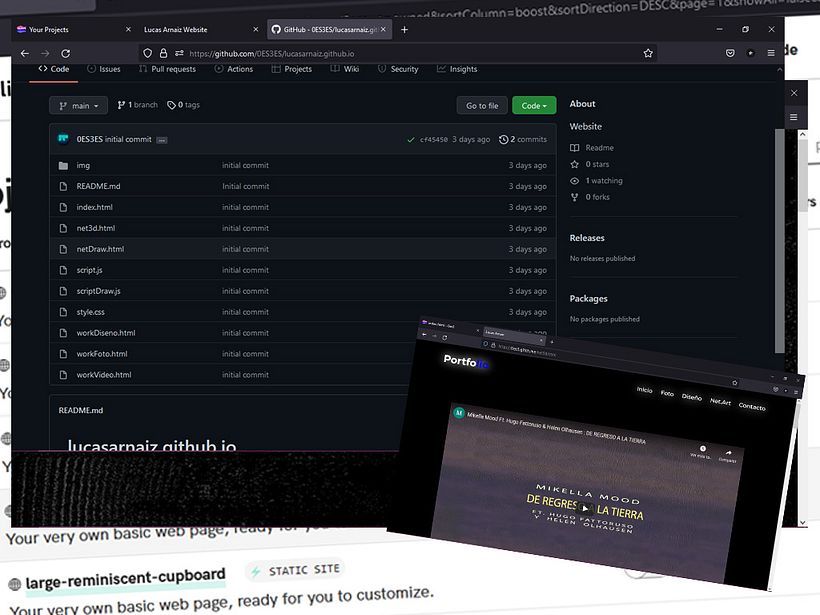Go back using the browser back arrow
This screenshot has width=820, height=615.
coord(25,53)
